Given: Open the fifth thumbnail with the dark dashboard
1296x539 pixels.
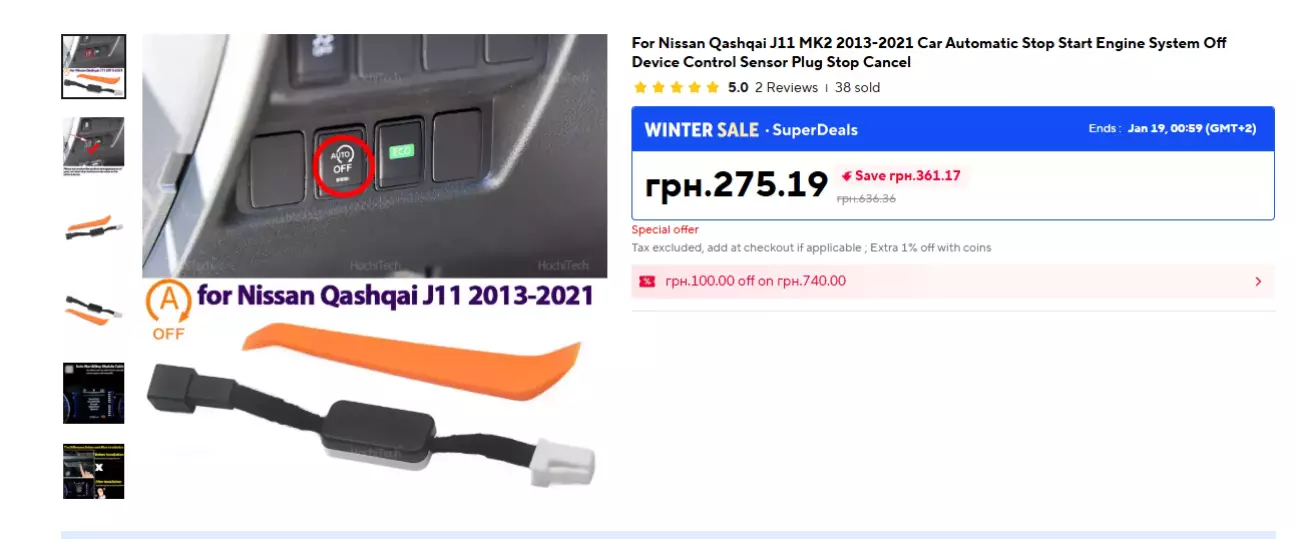Looking at the screenshot, I should coord(93,393).
